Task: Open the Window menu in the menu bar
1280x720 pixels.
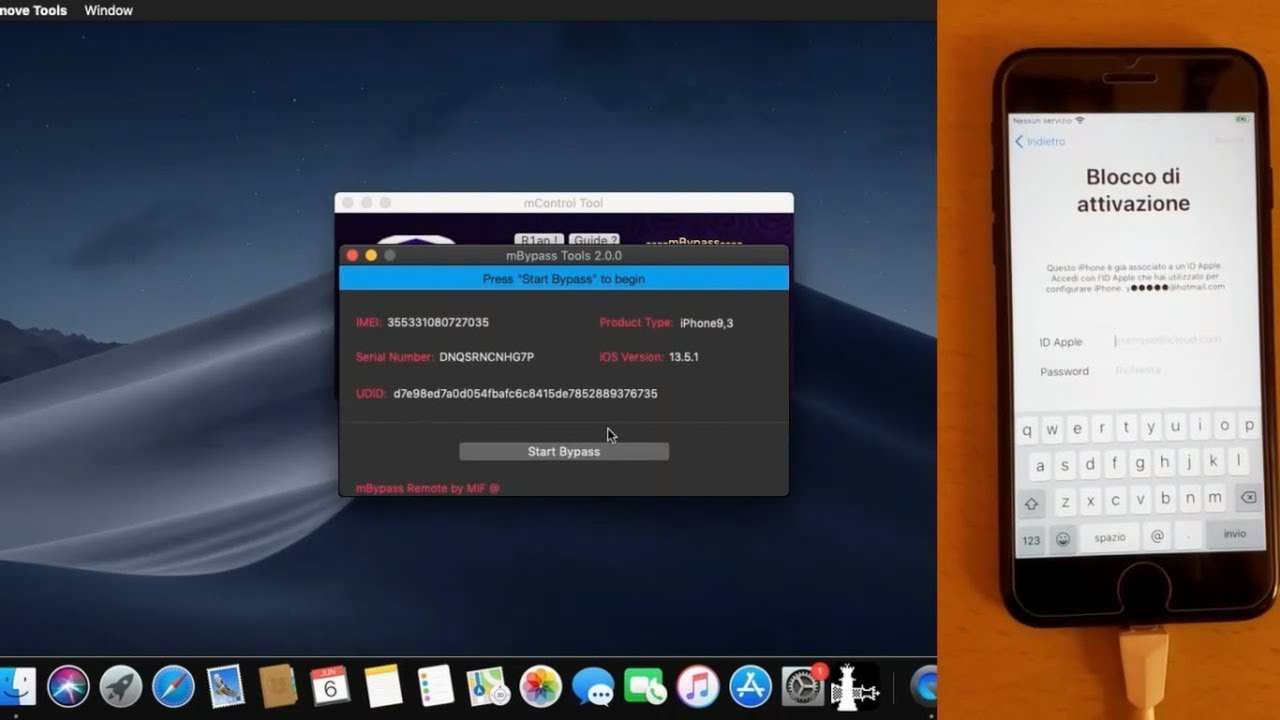Action: pyautogui.click(x=108, y=10)
